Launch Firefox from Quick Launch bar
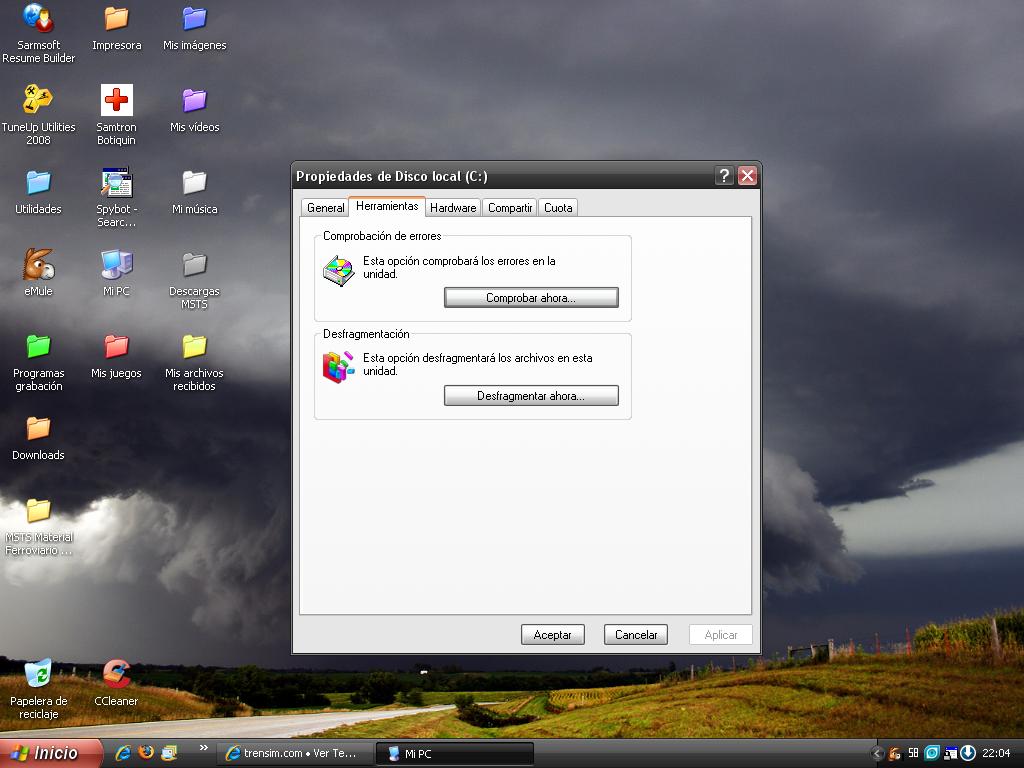Screen dimensions: 1024x768 [146, 752]
